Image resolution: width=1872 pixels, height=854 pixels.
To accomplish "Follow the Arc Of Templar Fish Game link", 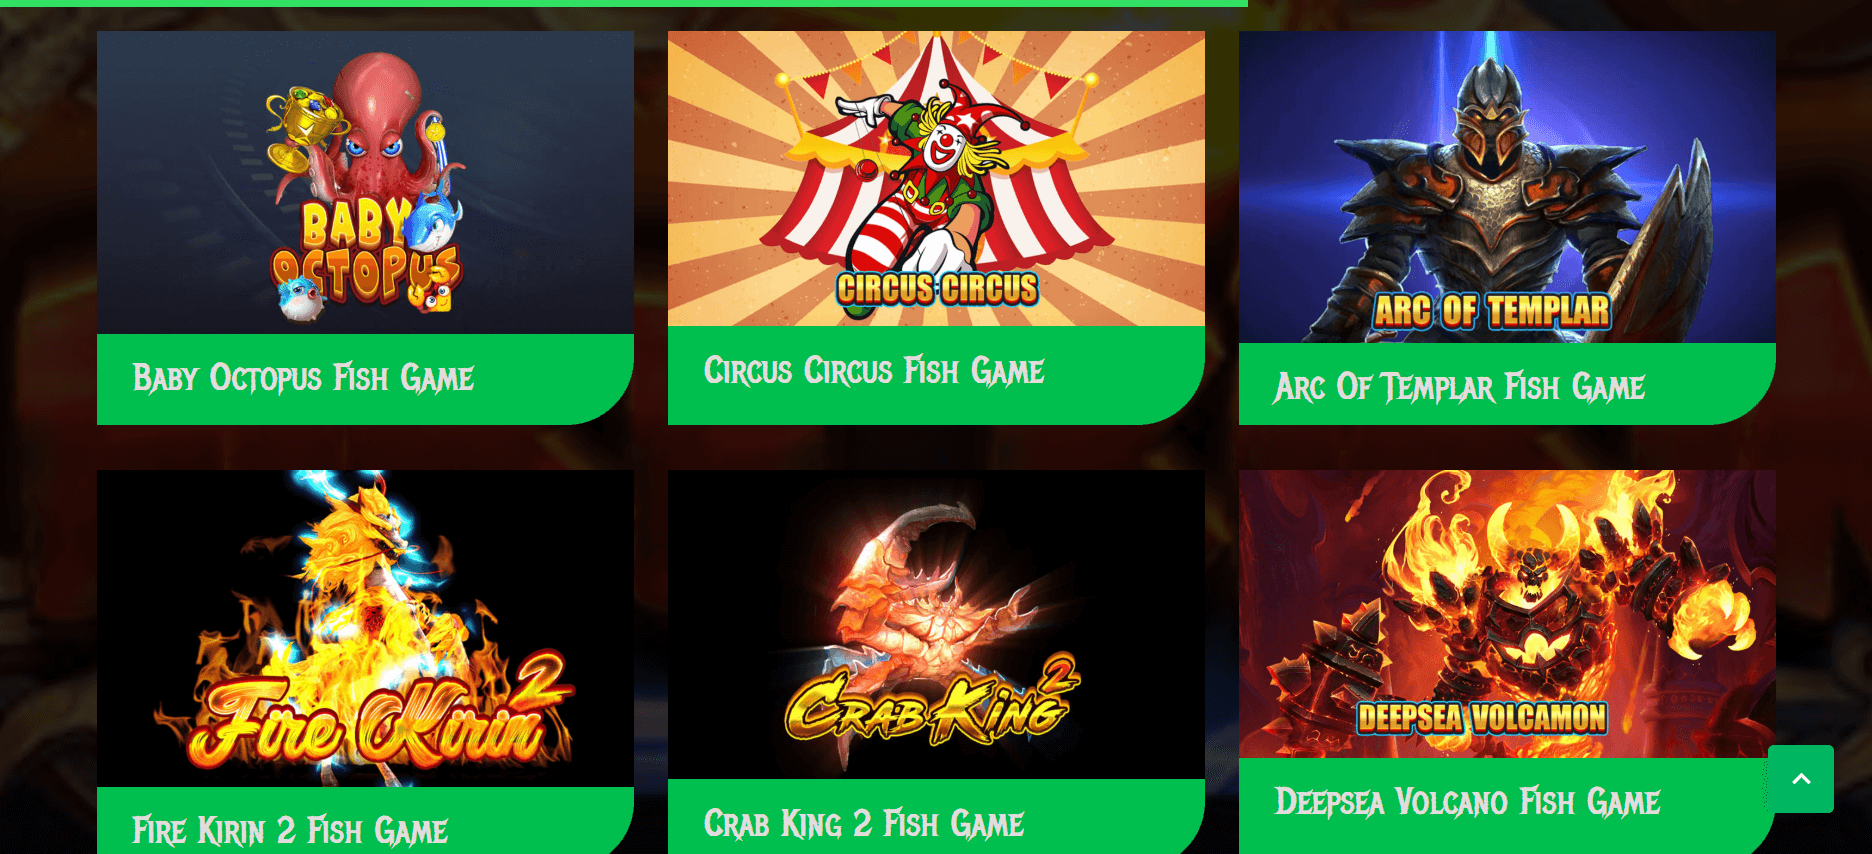I will click(1459, 387).
